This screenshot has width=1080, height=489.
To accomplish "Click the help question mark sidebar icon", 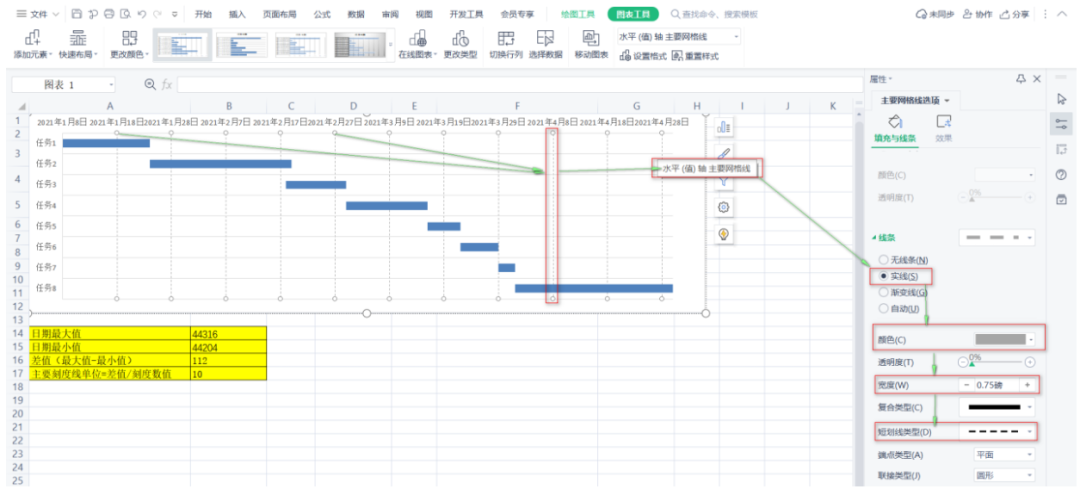I will click(x=1061, y=175).
